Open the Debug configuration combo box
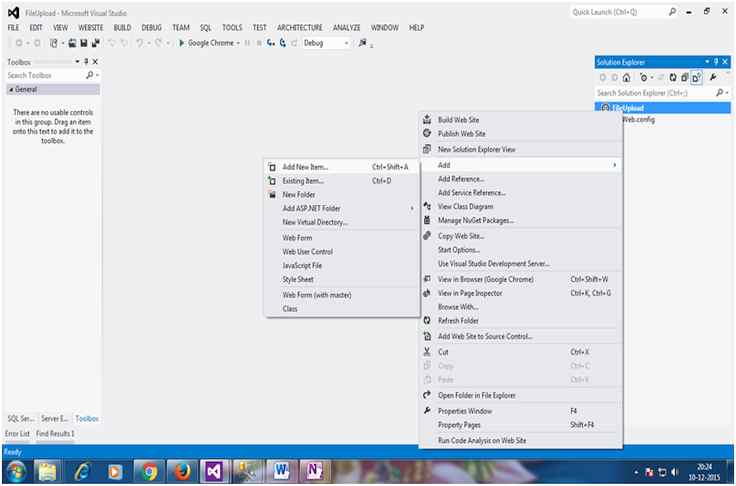 coord(326,43)
